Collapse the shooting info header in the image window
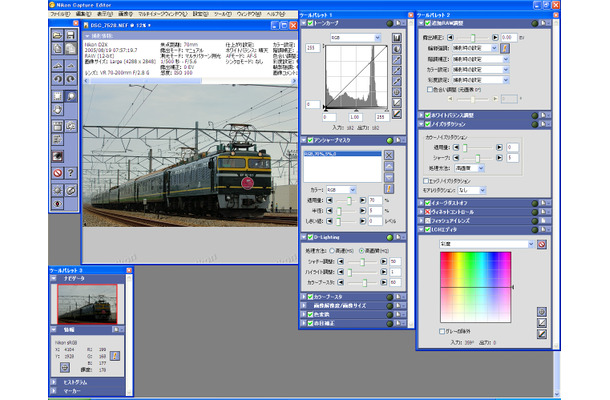The image size is (610, 400). pyautogui.click(x=87, y=36)
